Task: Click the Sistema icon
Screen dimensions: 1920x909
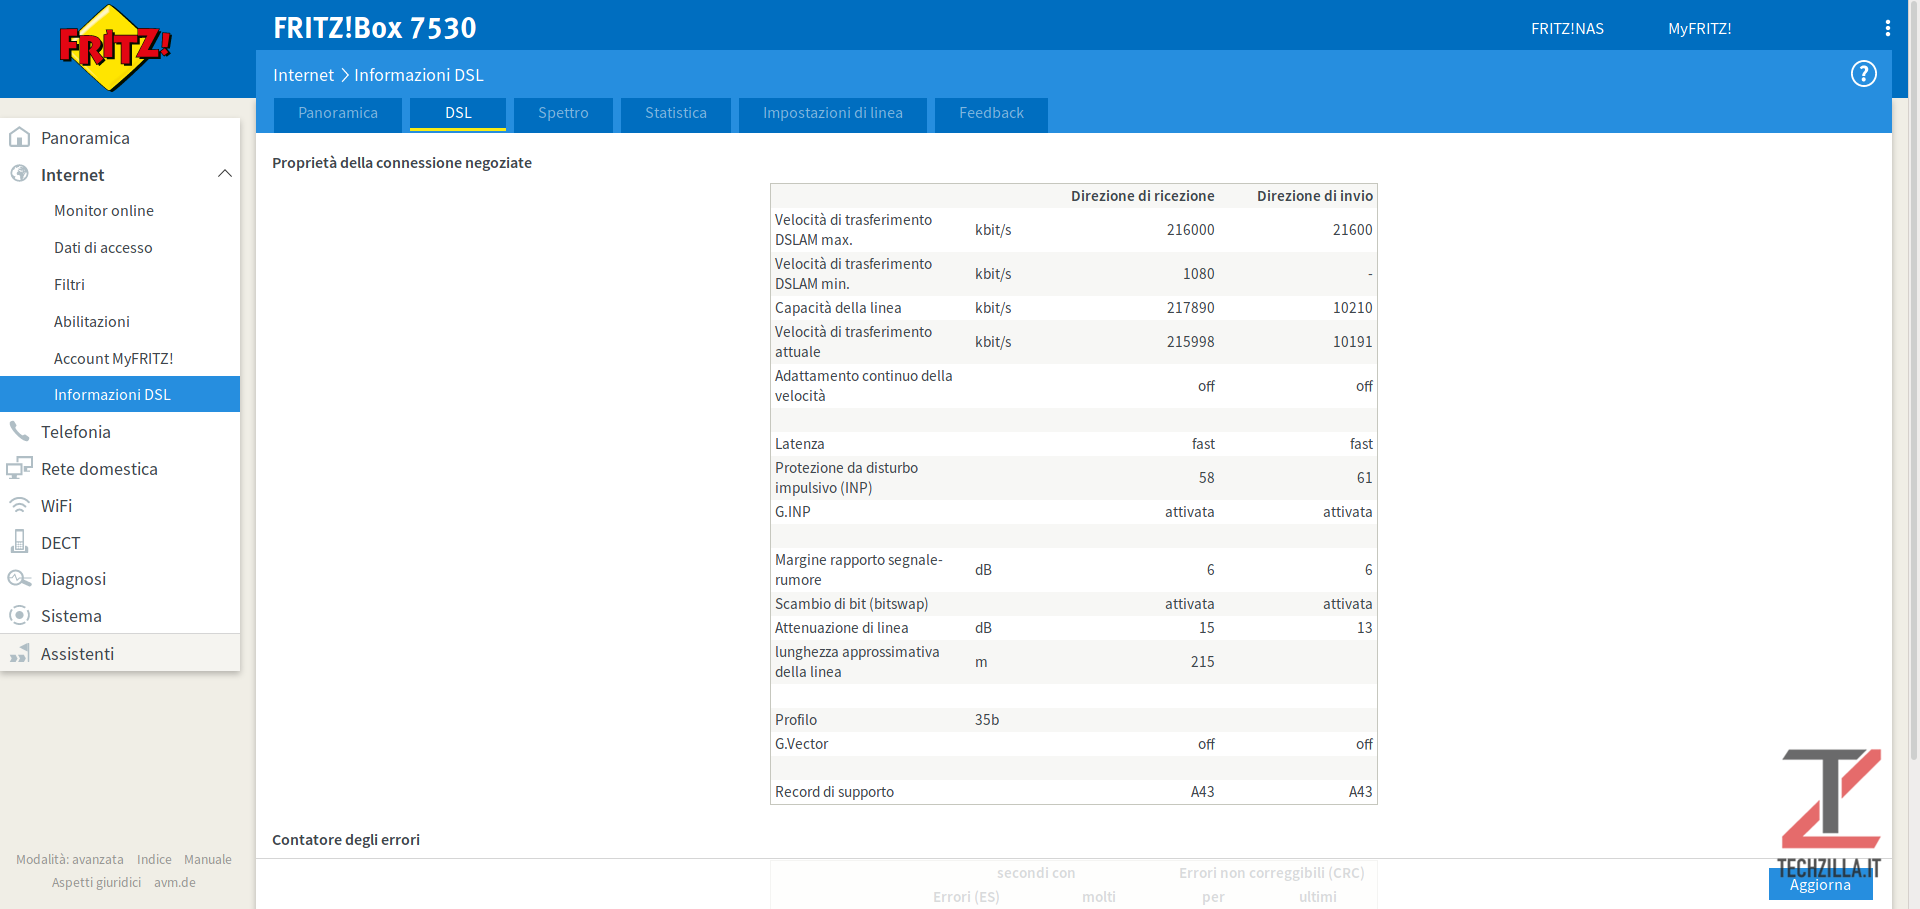Action: 19,615
